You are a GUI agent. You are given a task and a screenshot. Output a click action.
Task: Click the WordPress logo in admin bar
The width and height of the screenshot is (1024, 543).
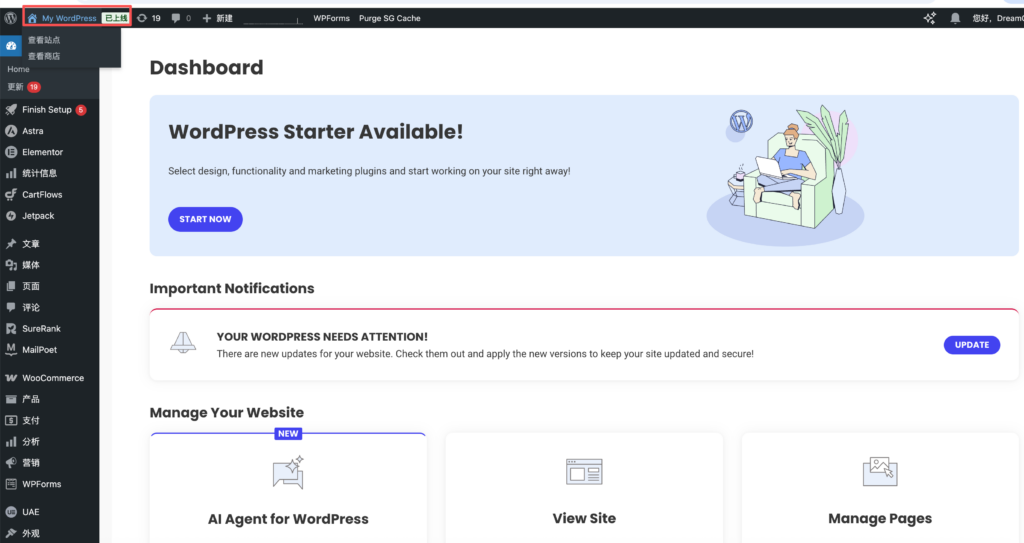coord(10,18)
